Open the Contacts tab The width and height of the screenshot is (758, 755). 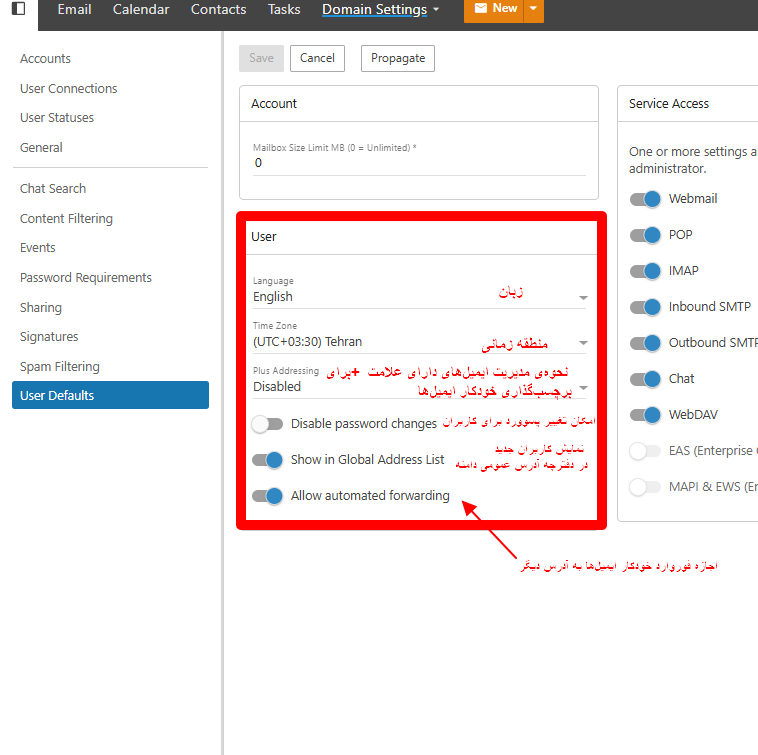pyautogui.click(x=218, y=10)
